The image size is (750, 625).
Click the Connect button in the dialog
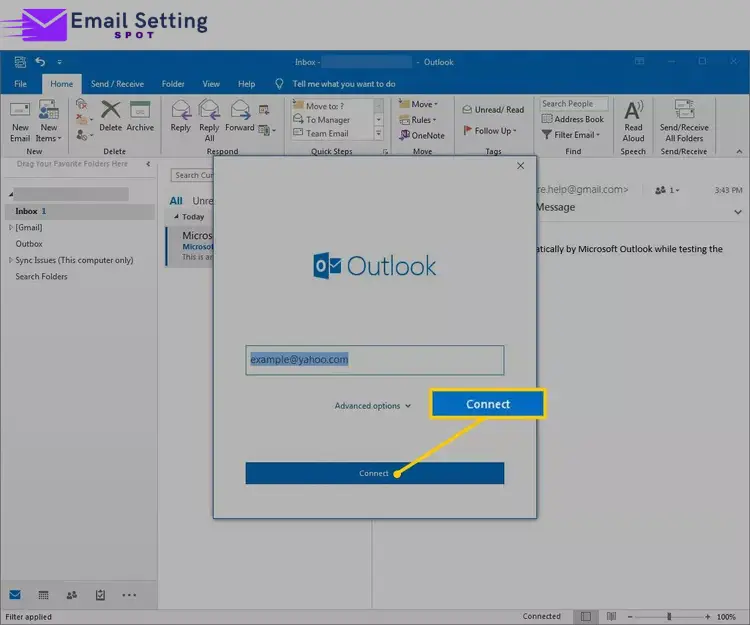point(375,473)
